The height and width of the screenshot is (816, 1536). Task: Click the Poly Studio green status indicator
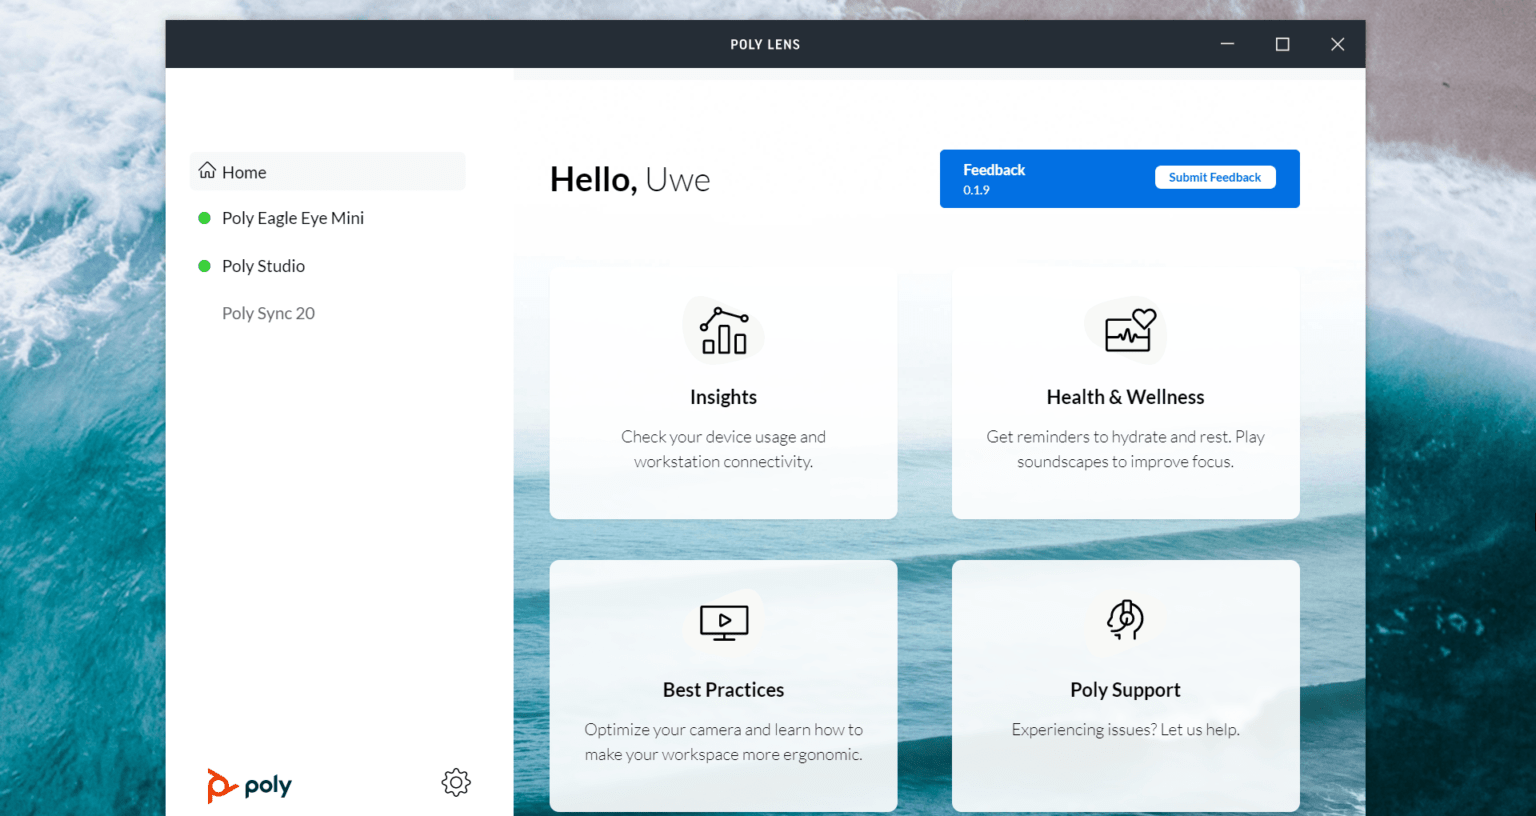pyautogui.click(x=206, y=265)
